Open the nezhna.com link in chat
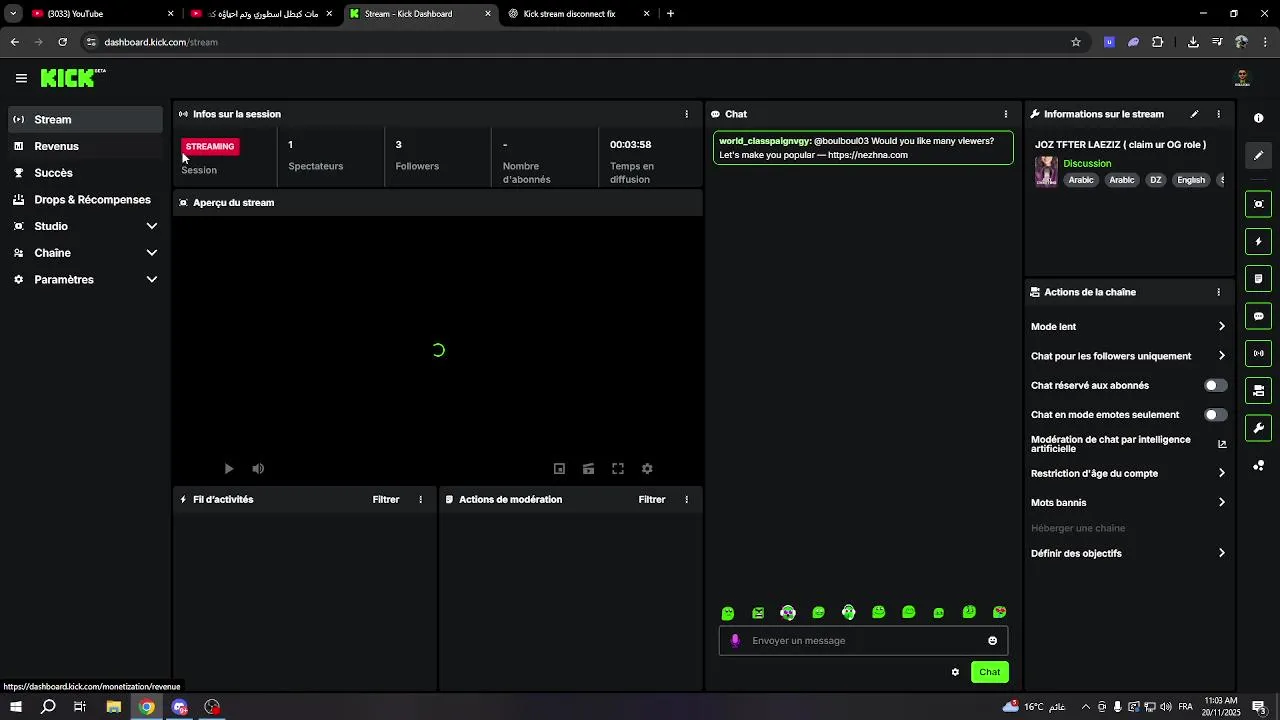The height and width of the screenshot is (720, 1280). pos(868,155)
